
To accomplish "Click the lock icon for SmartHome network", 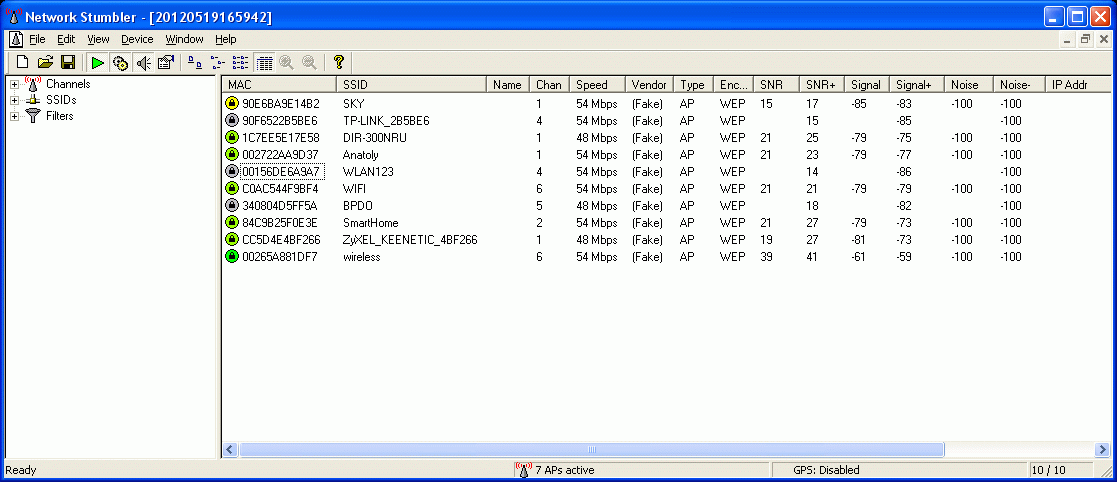I will pos(232,223).
